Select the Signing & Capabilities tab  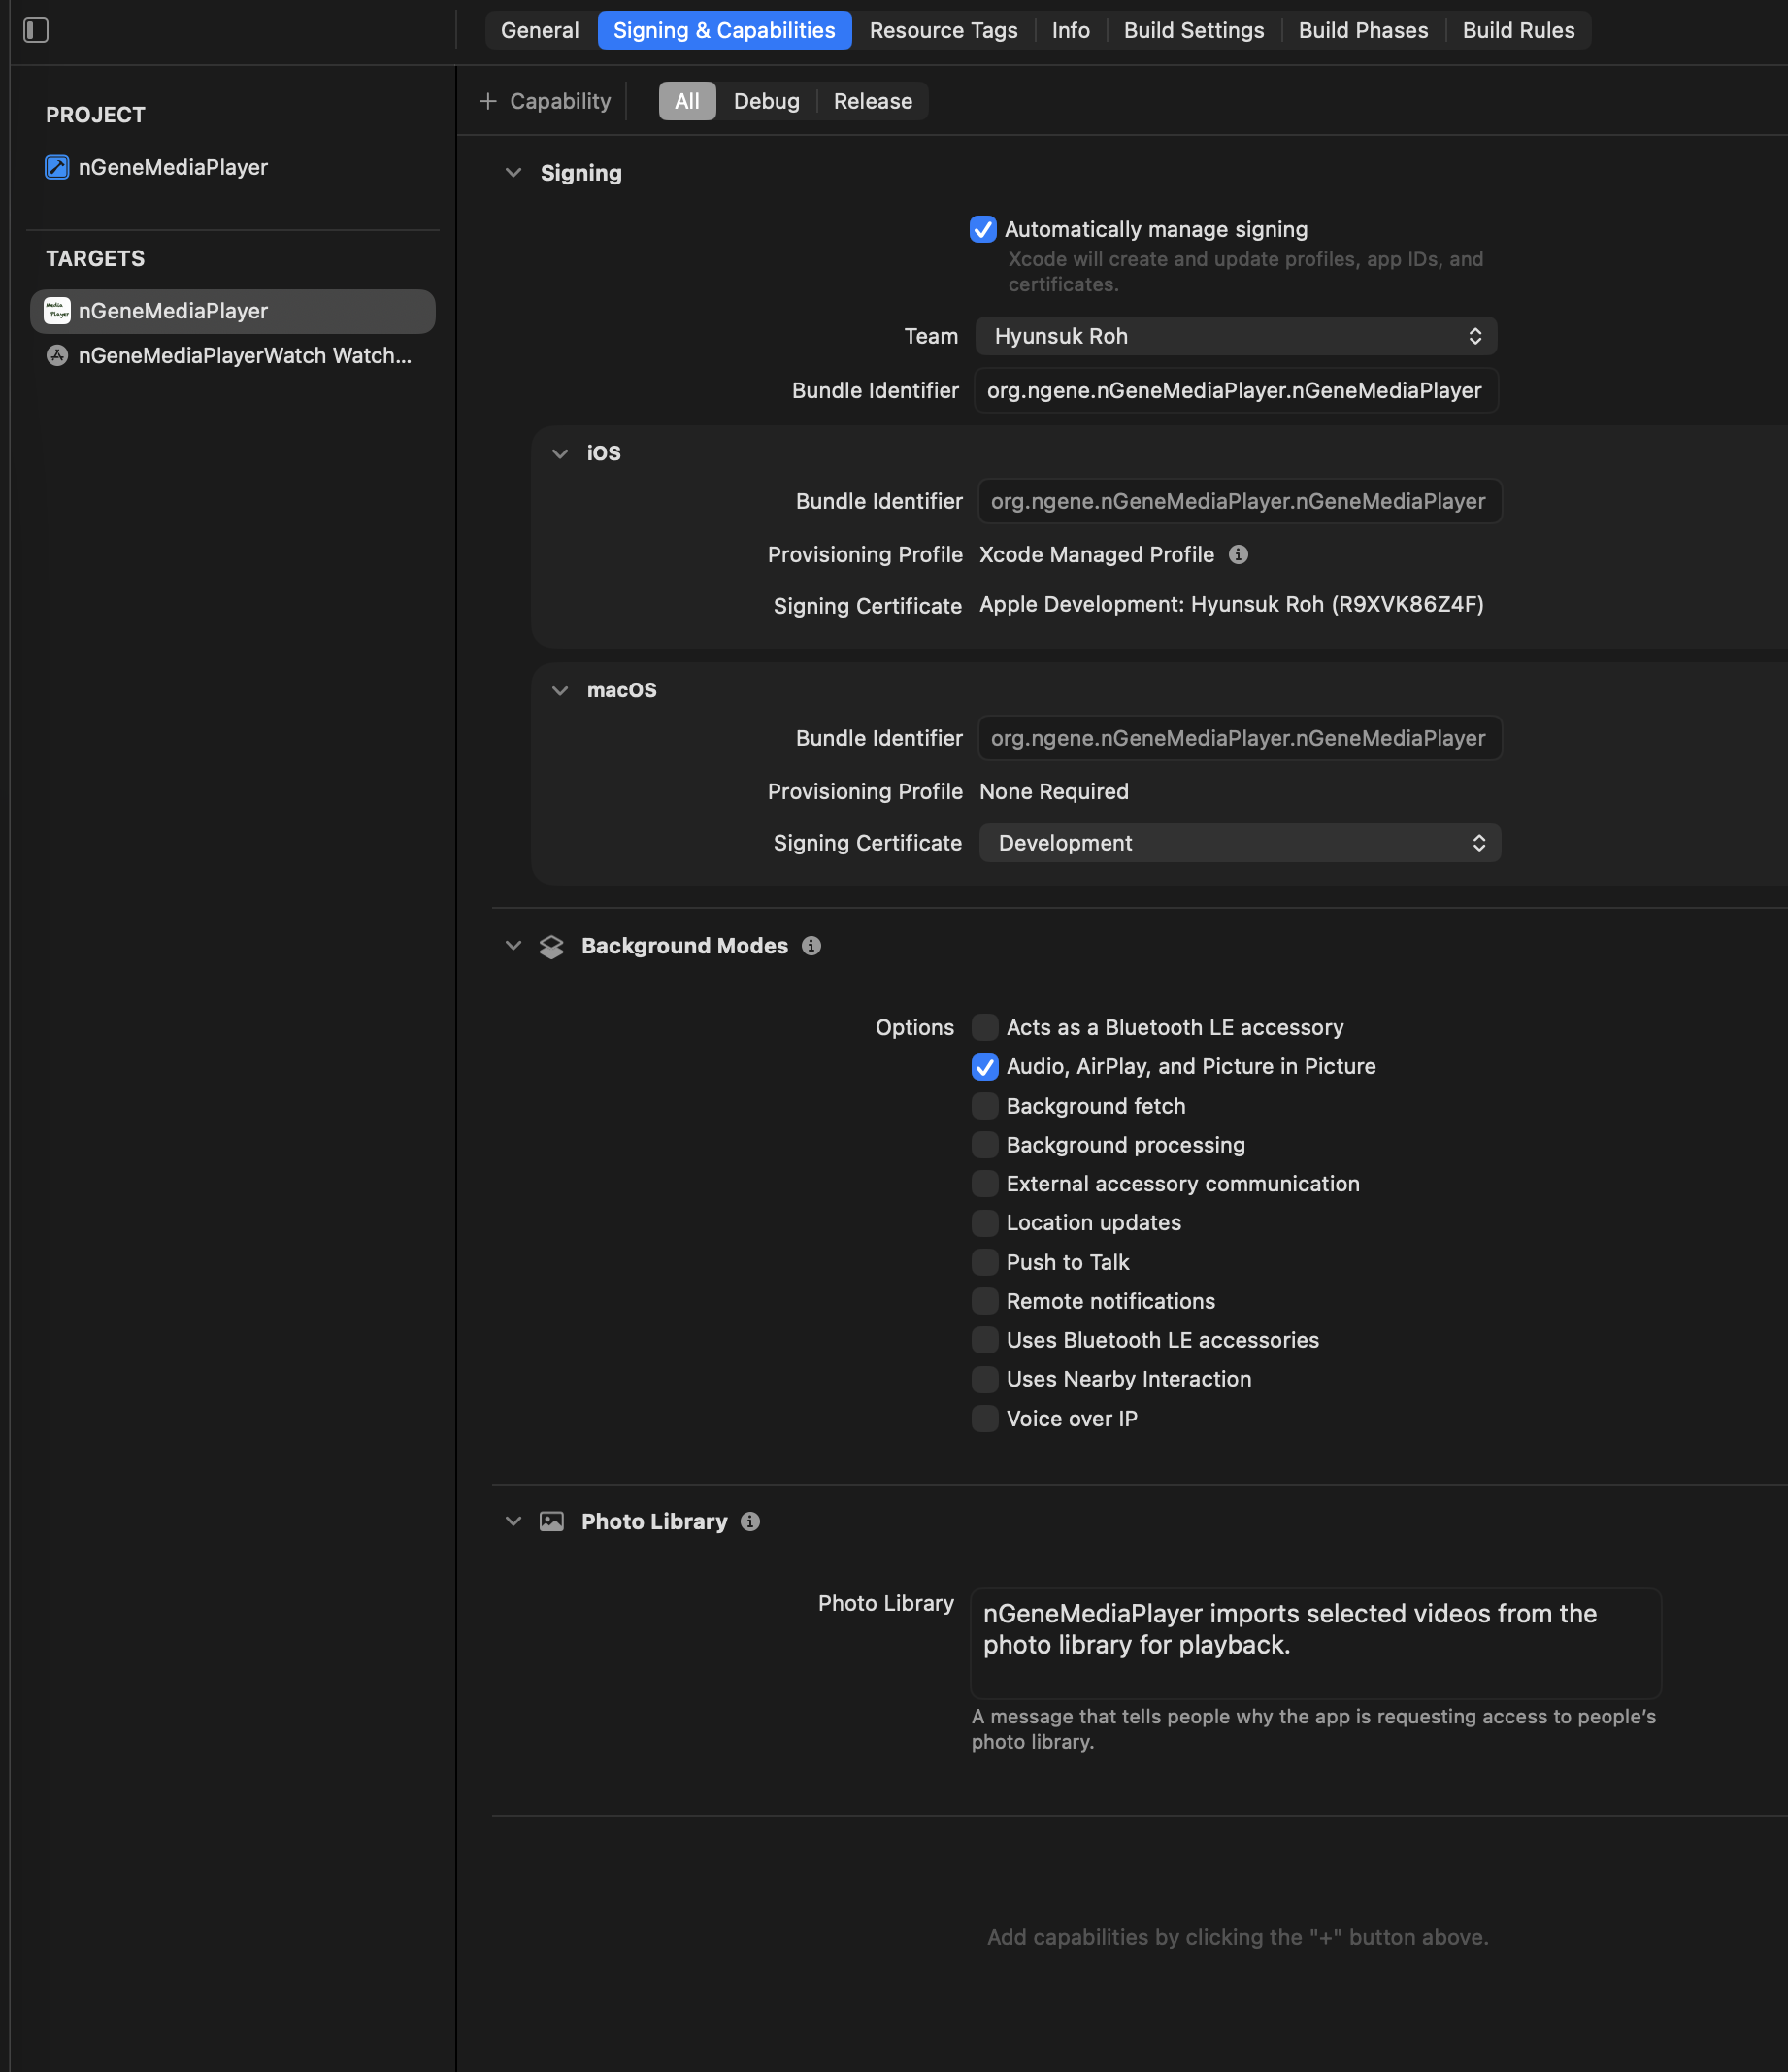pyautogui.click(x=724, y=30)
